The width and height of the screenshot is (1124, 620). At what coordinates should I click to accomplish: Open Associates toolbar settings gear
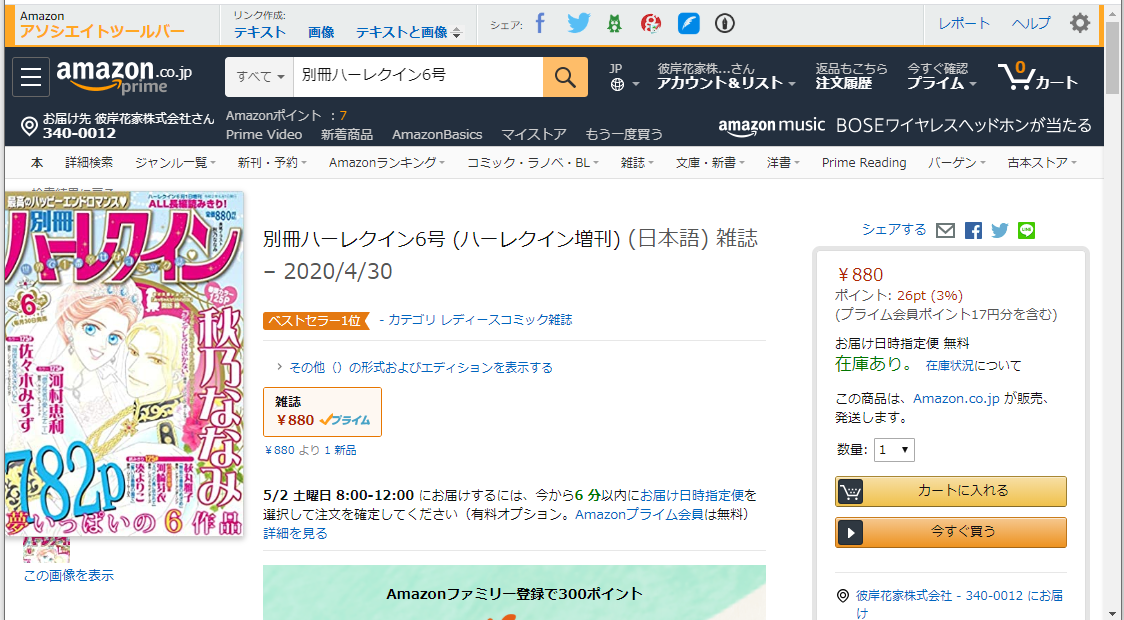pos(1080,24)
